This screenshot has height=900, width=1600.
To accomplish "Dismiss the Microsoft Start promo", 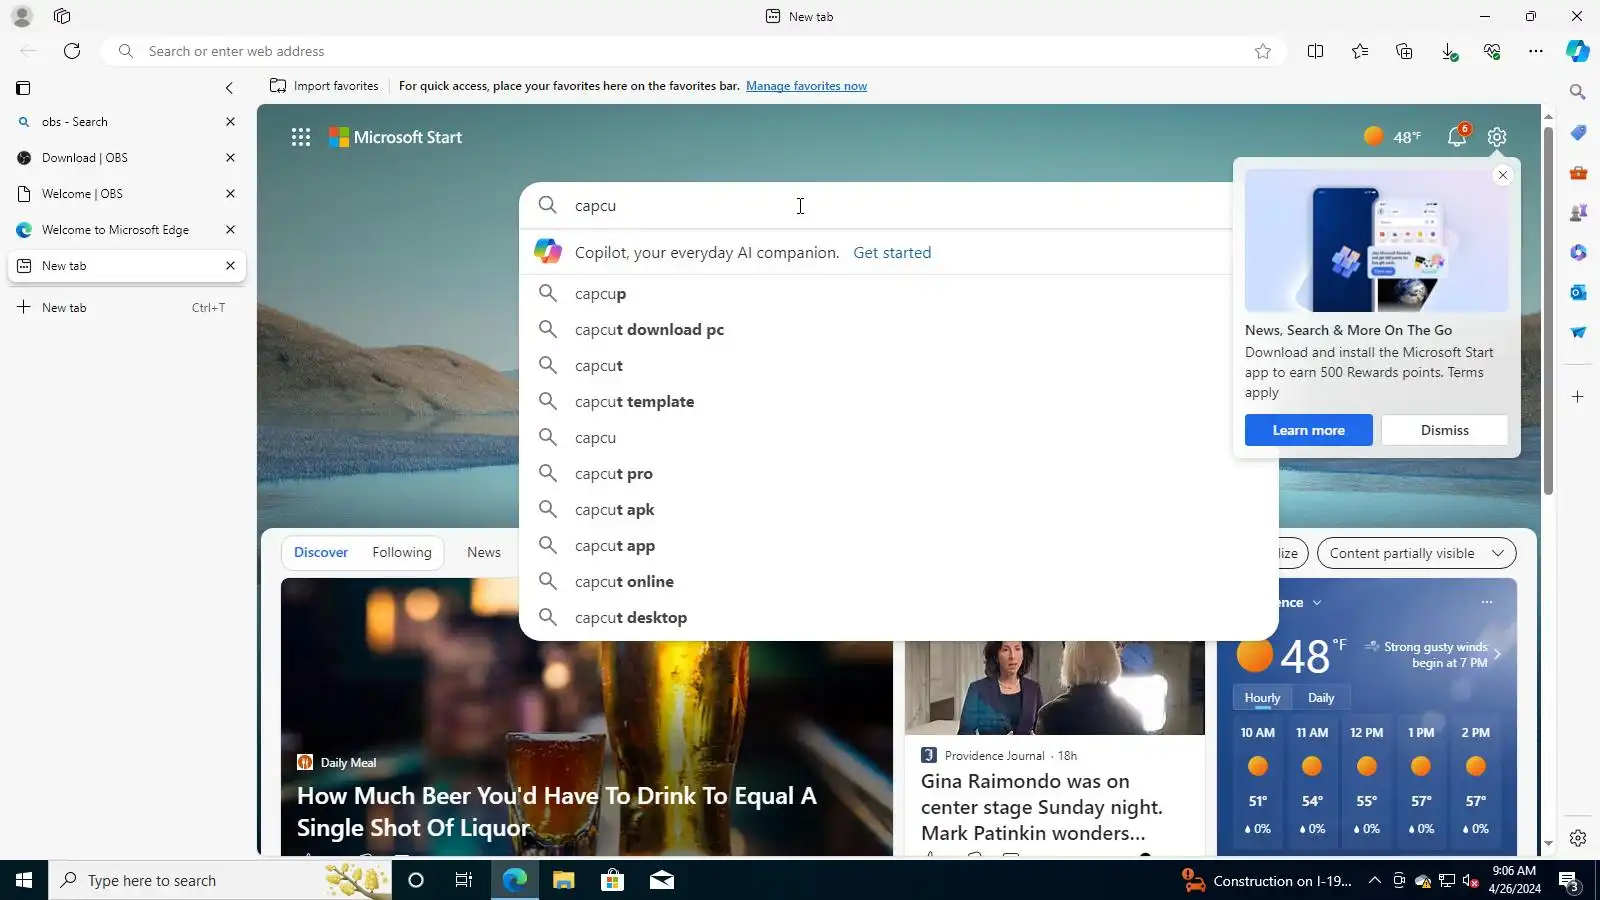I will pyautogui.click(x=1445, y=431).
